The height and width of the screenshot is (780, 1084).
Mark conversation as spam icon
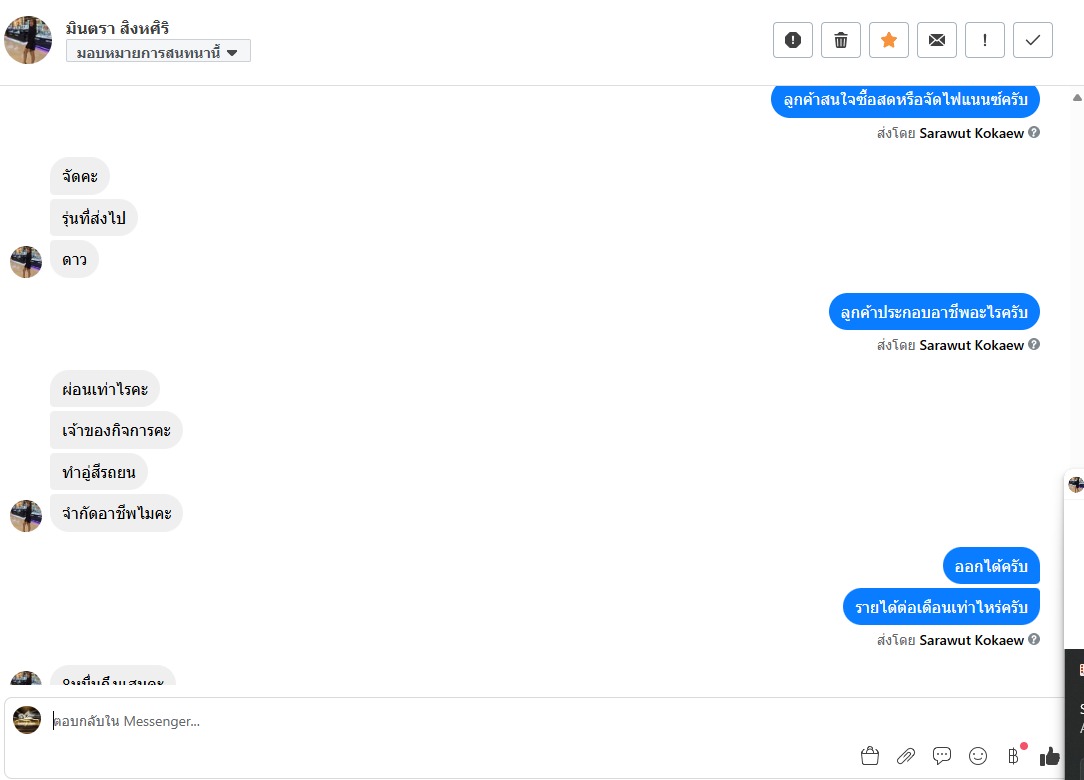[793, 40]
